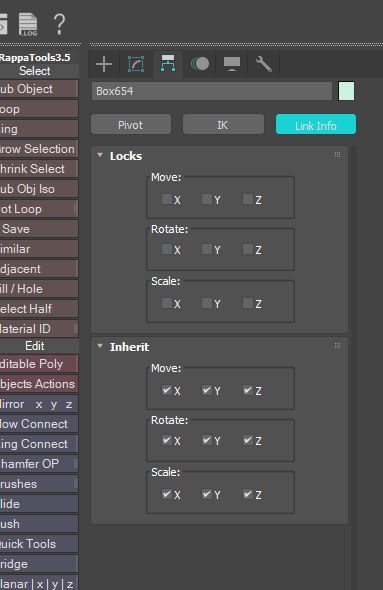The width and height of the screenshot is (383, 590).
Task: Disable Inherit Move Z checkbox
Action: point(248,390)
